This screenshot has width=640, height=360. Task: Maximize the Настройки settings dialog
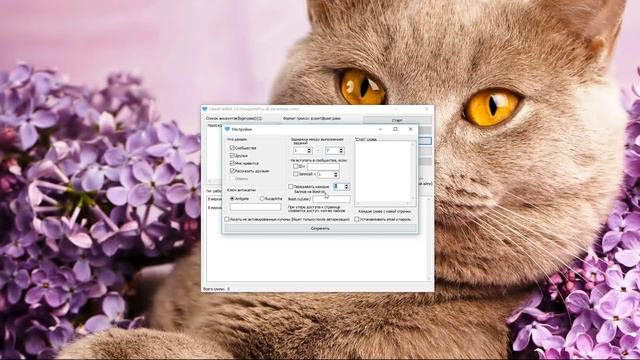click(x=395, y=129)
